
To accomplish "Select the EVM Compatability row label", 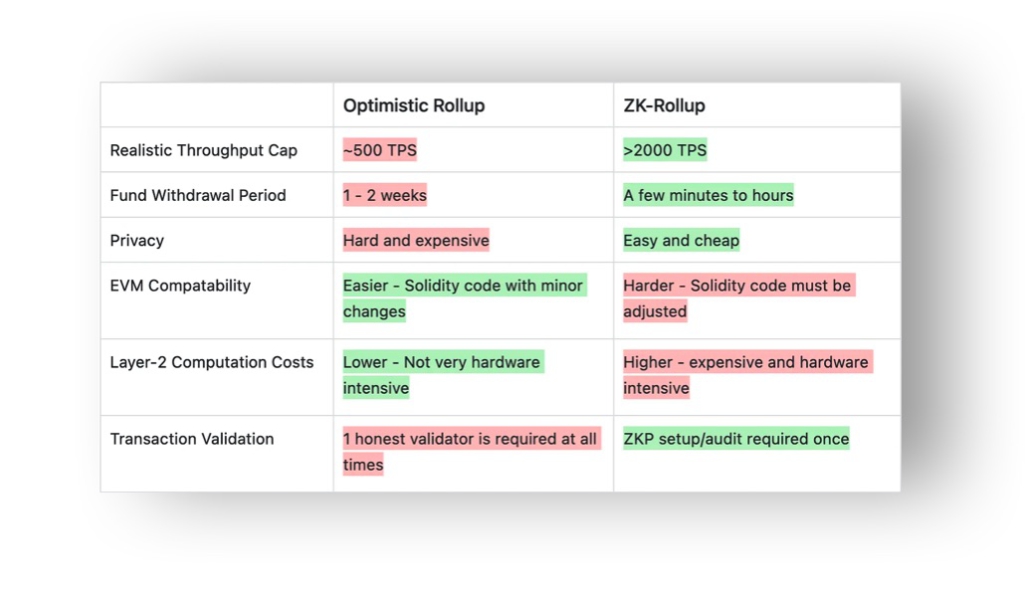I will click(x=180, y=285).
